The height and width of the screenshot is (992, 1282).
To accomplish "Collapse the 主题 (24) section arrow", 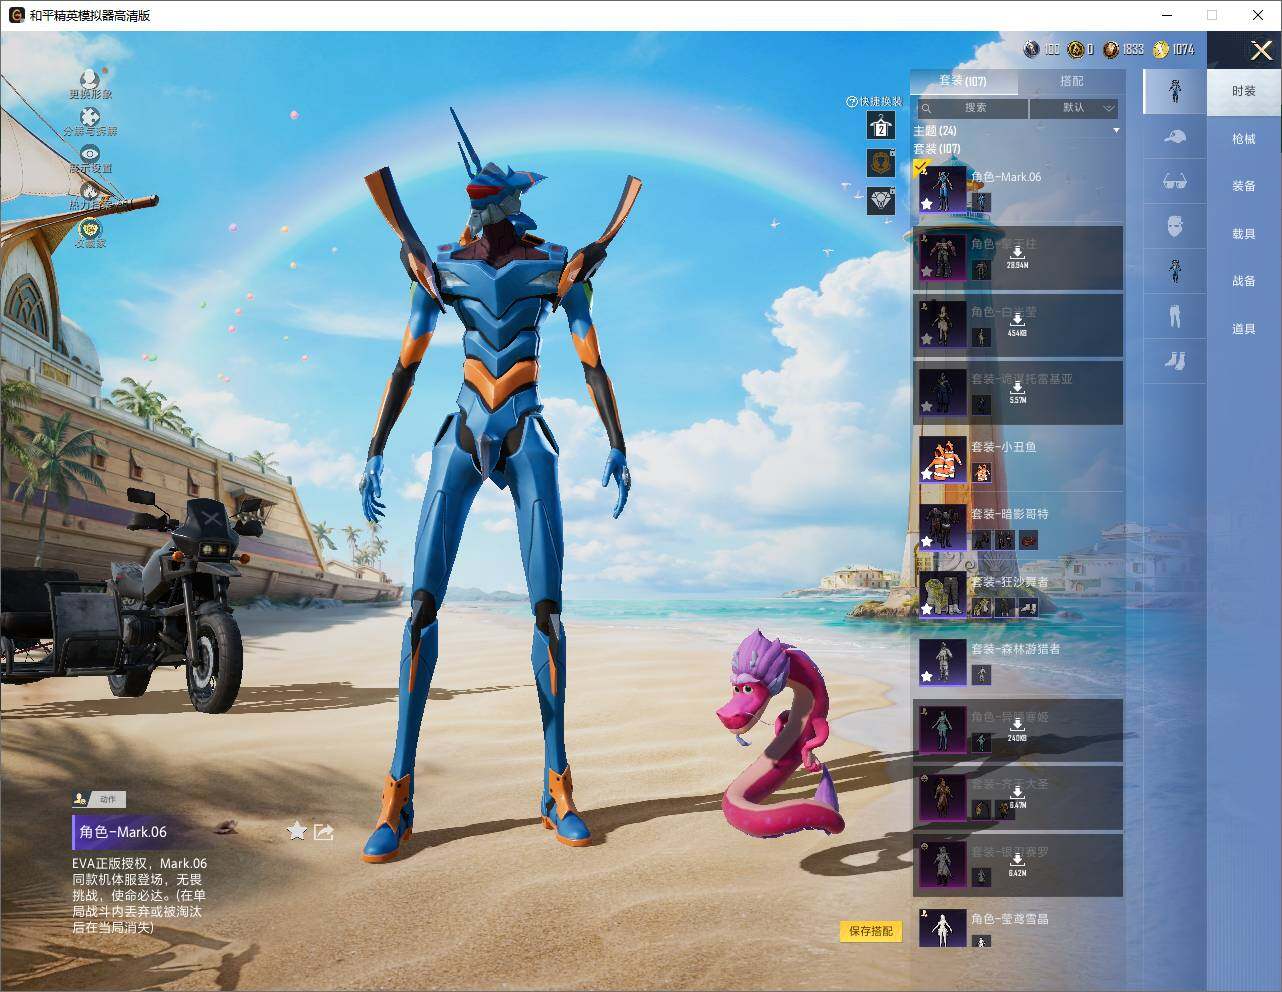I will click(x=1116, y=131).
